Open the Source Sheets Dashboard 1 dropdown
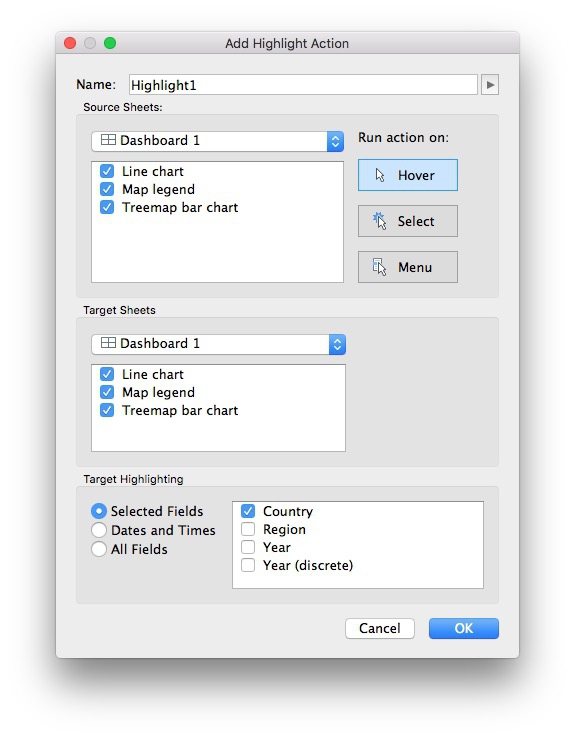The height and width of the screenshot is (738, 575). [x=217, y=141]
